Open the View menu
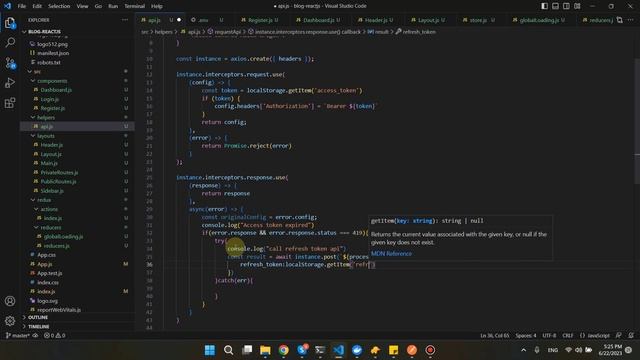Viewport: 640px width, 360px height. 82,6
